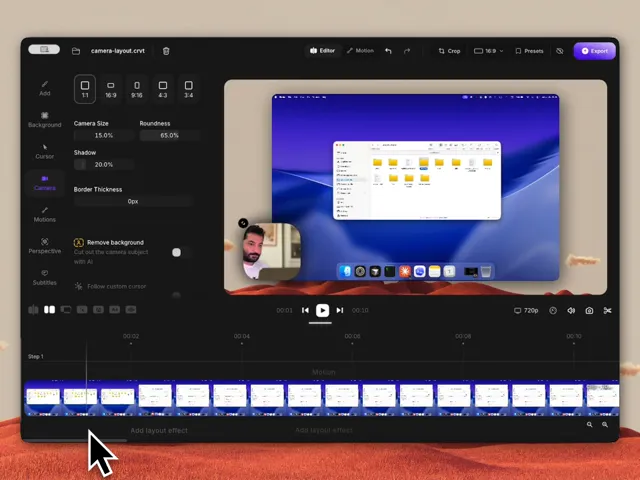Click the Trash icon in preview dock

coord(486,271)
